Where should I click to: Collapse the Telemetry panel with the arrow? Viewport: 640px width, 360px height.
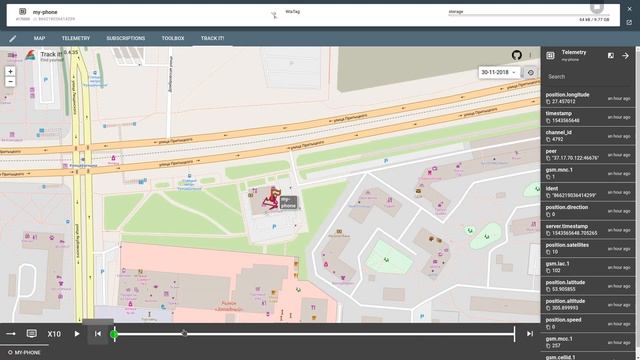pyautogui.click(x=625, y=56)
